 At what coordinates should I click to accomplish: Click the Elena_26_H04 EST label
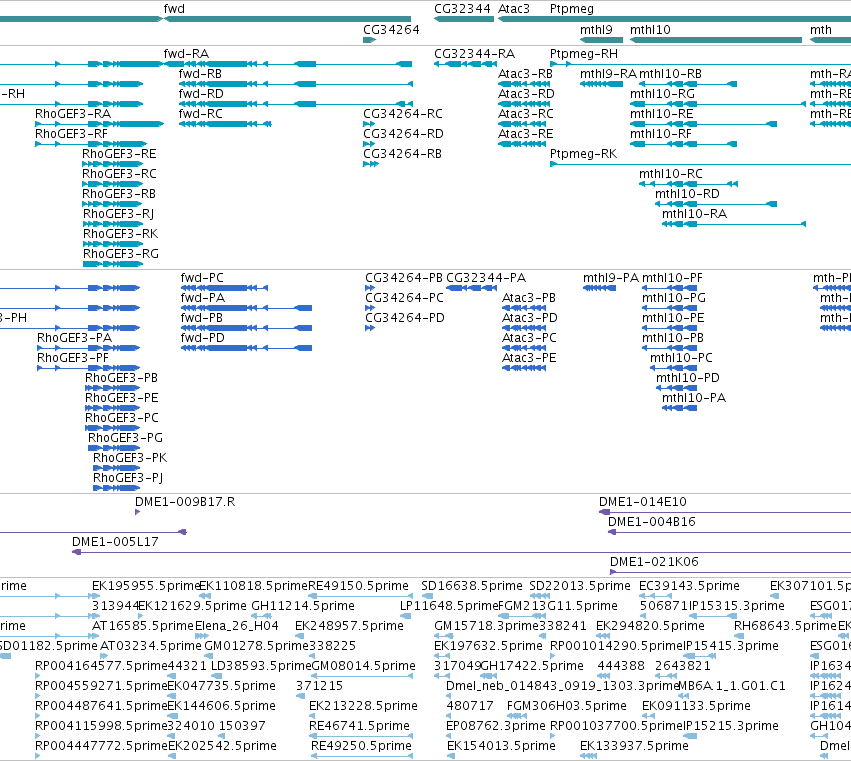[x=237, y=626]
